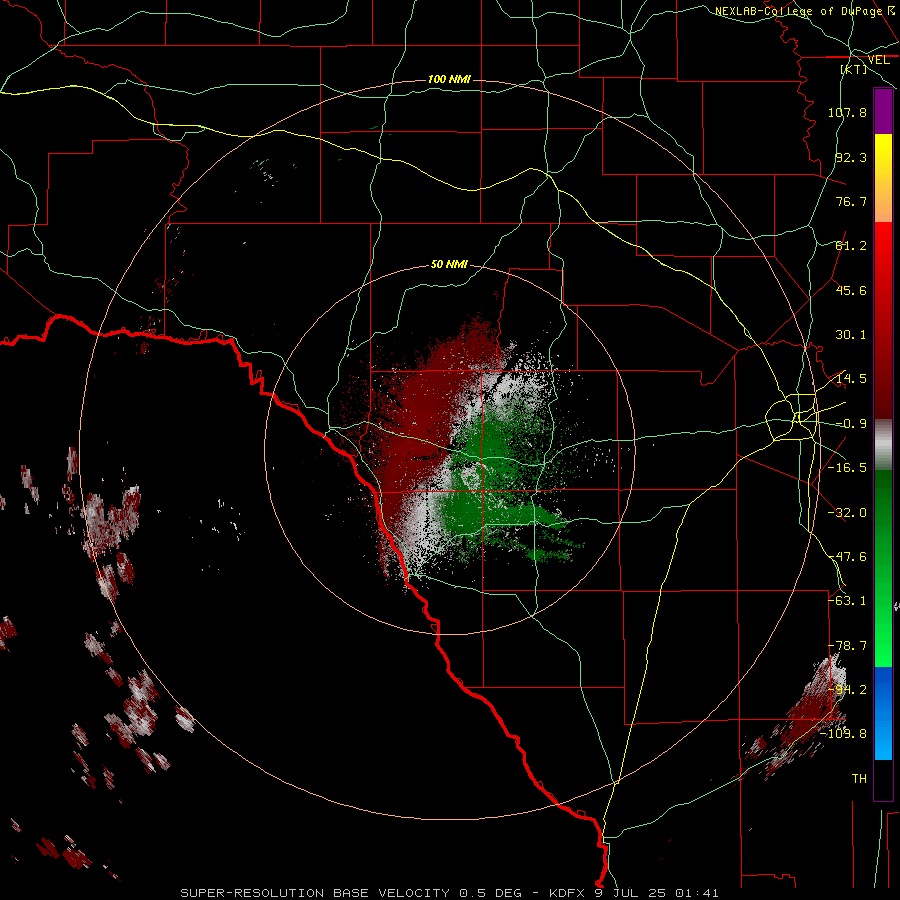This screenshot has width=900, height=900.
Task: Click the 100 NMI range ring label
Action: pos(449,79)
